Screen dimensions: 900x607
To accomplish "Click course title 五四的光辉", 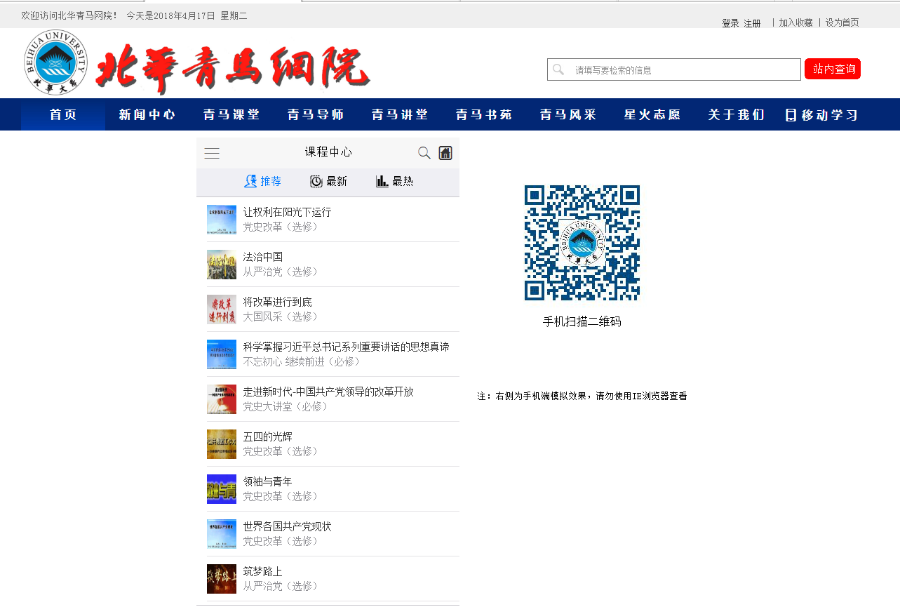I will tap(267, 437).
